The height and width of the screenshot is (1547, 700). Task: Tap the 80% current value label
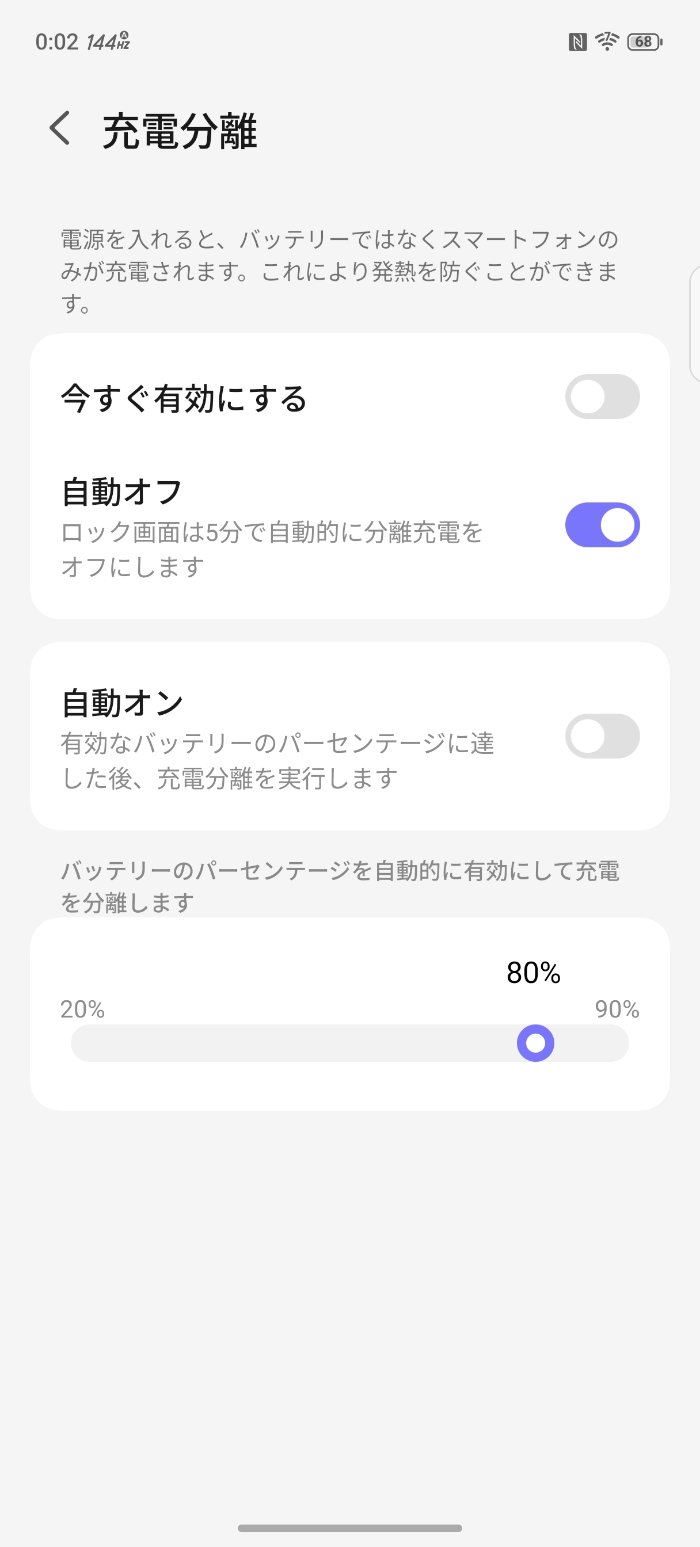tap(533, 973)
